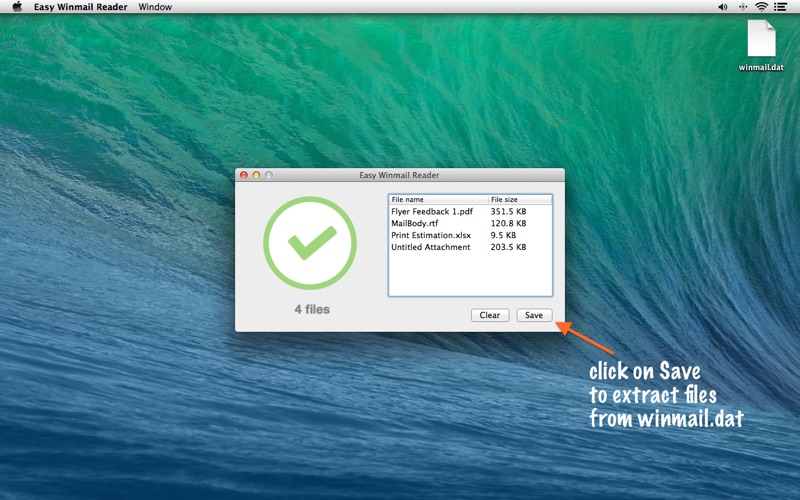Click the volume icon in menu bar
Viewport: 800px width, 500px height.
coord(722,7)
